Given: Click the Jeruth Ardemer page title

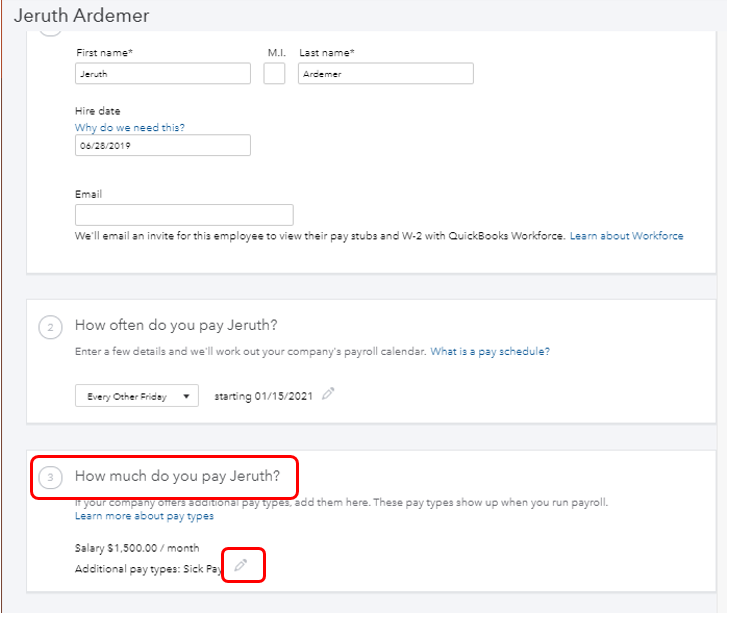Looking at the screenshot, I should [x=82, y=16].
